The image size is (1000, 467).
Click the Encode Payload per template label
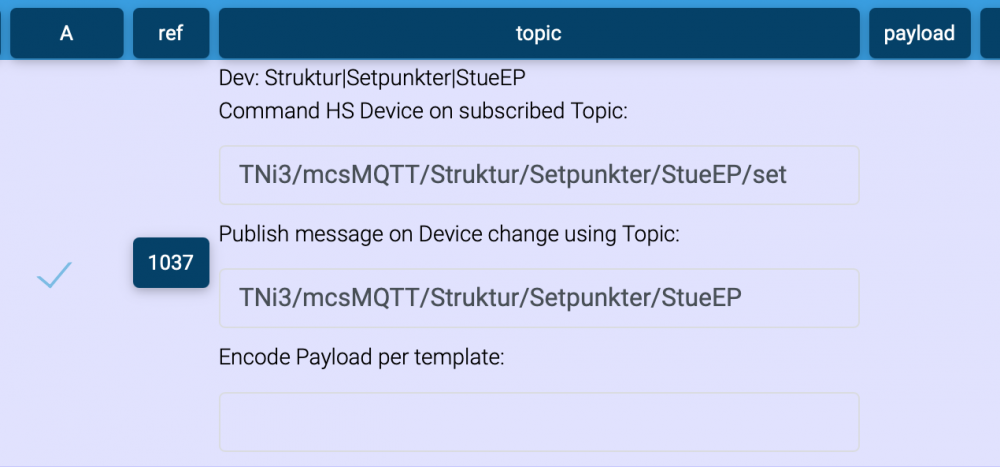(x=361, y=356)
